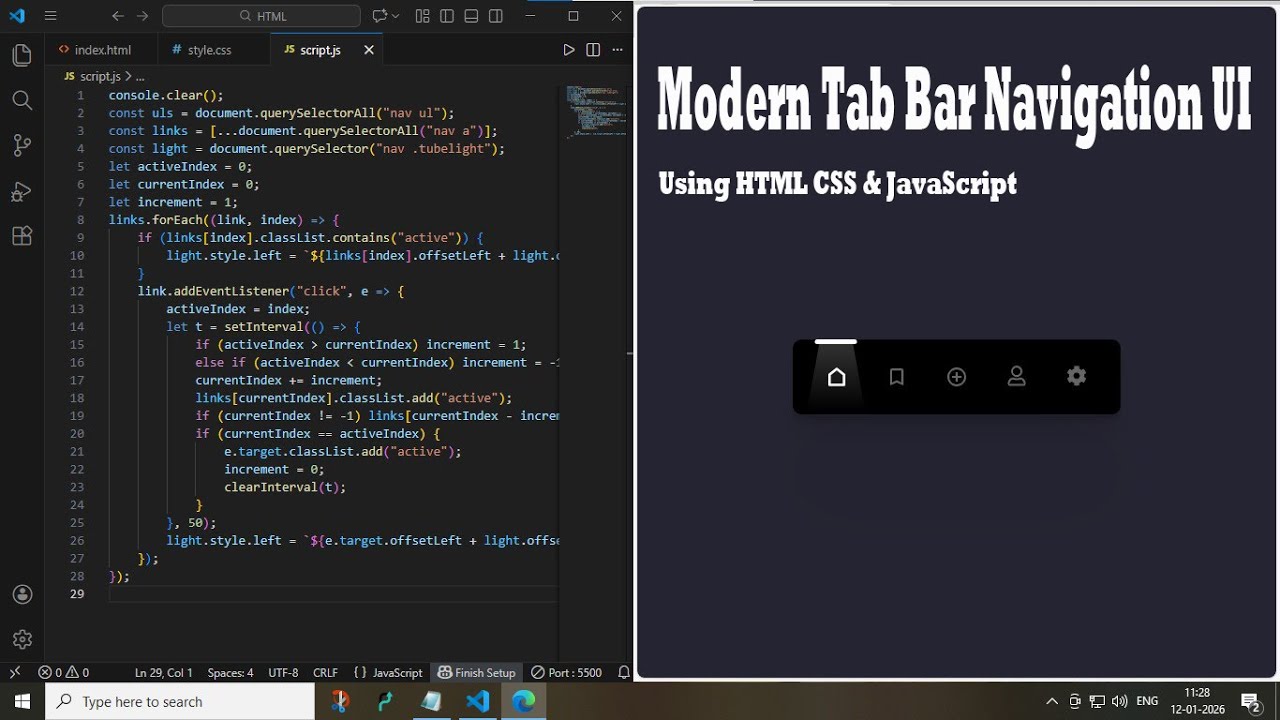This screenshot has height=720, width=1280.
Task: Select the script.js editor tab
Action: coord(320,49)
